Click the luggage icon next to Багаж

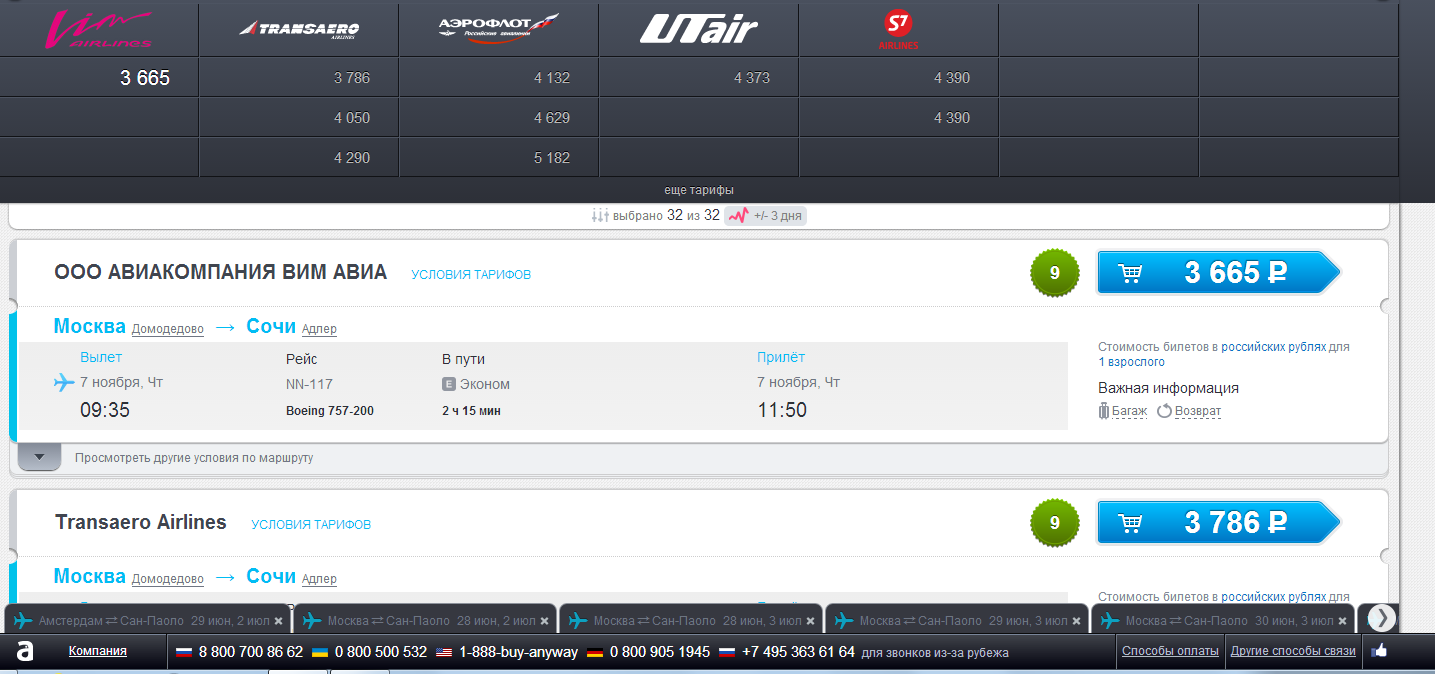pyautogui.click(x=1104, y=410)
